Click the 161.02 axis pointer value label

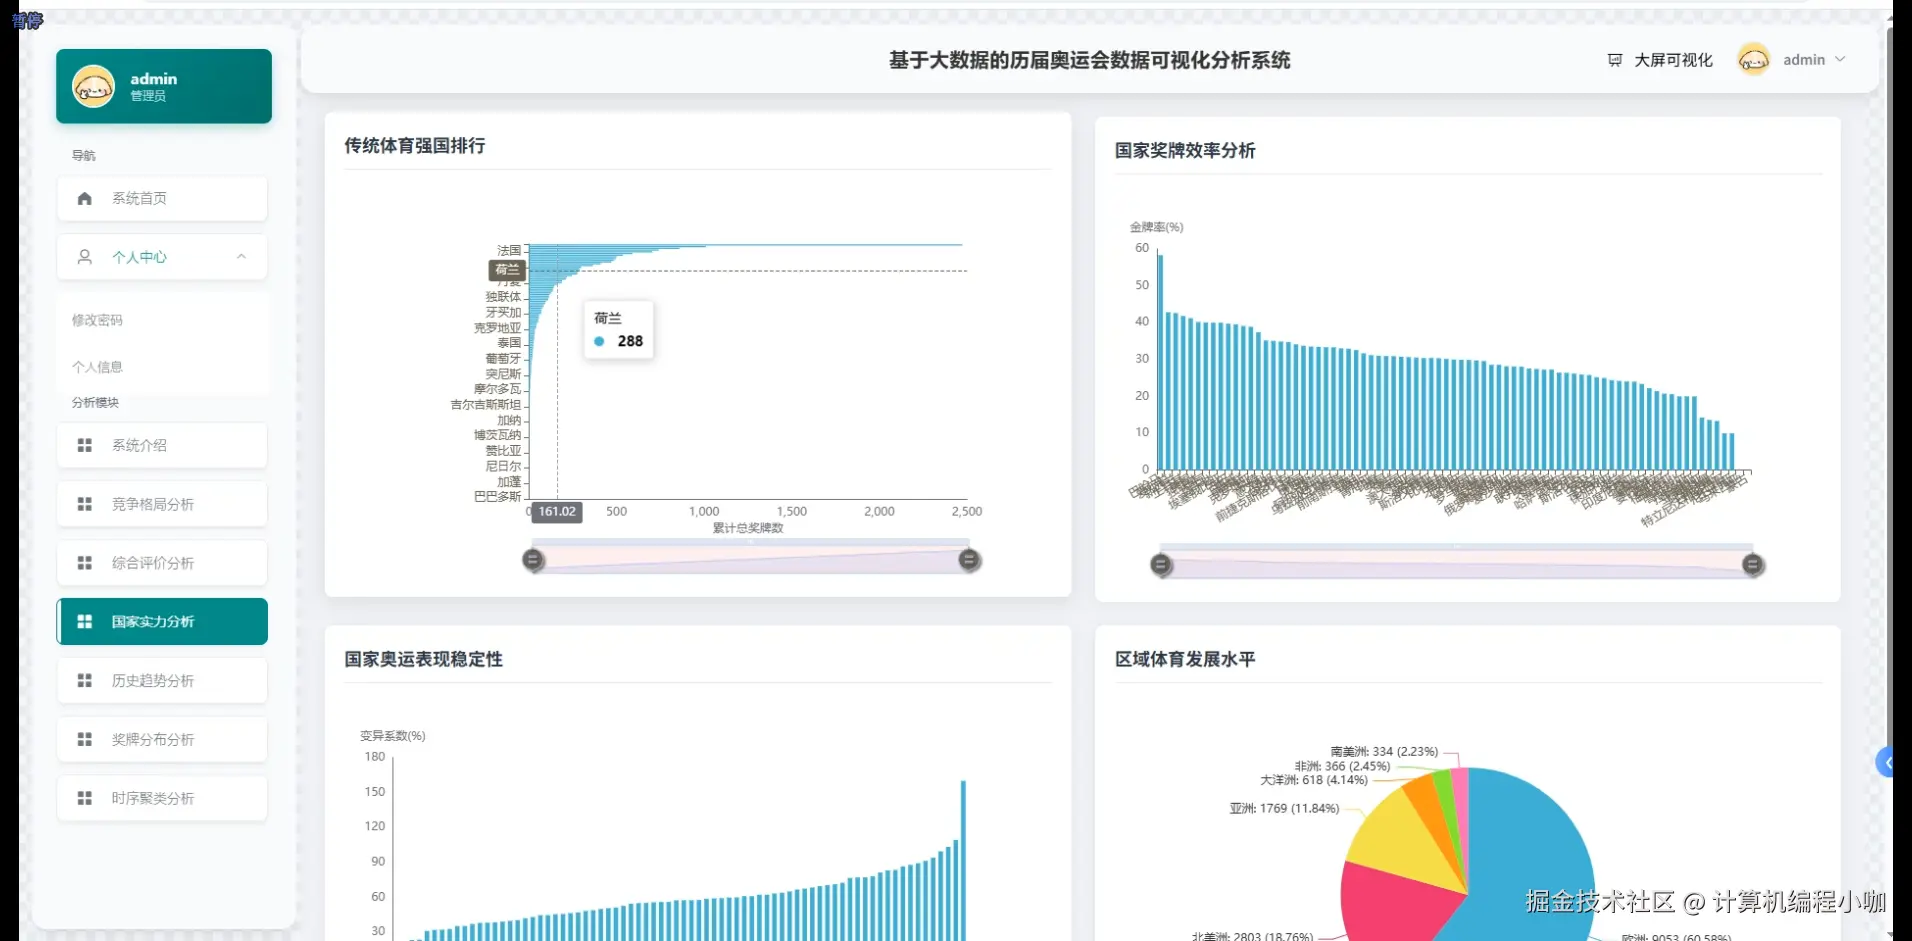557,511
